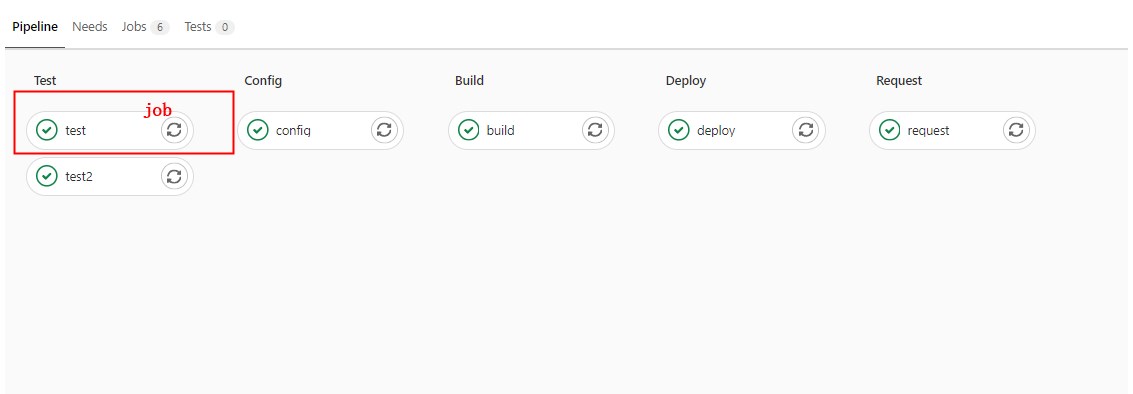Open the build job link
This screenshot has width=1133, height=394.
point(501,131)
